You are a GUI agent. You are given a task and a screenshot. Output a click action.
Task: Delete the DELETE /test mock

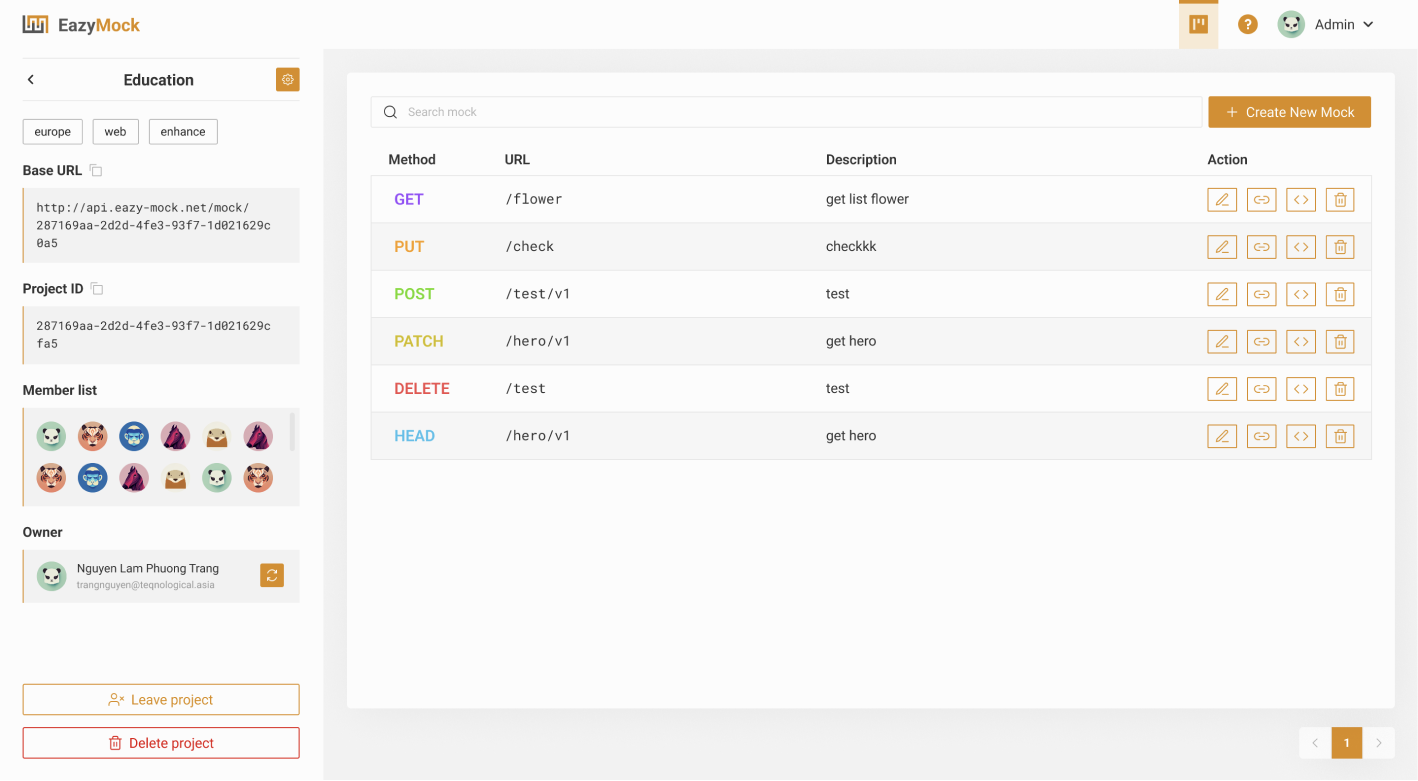(x=1340, y=389)
